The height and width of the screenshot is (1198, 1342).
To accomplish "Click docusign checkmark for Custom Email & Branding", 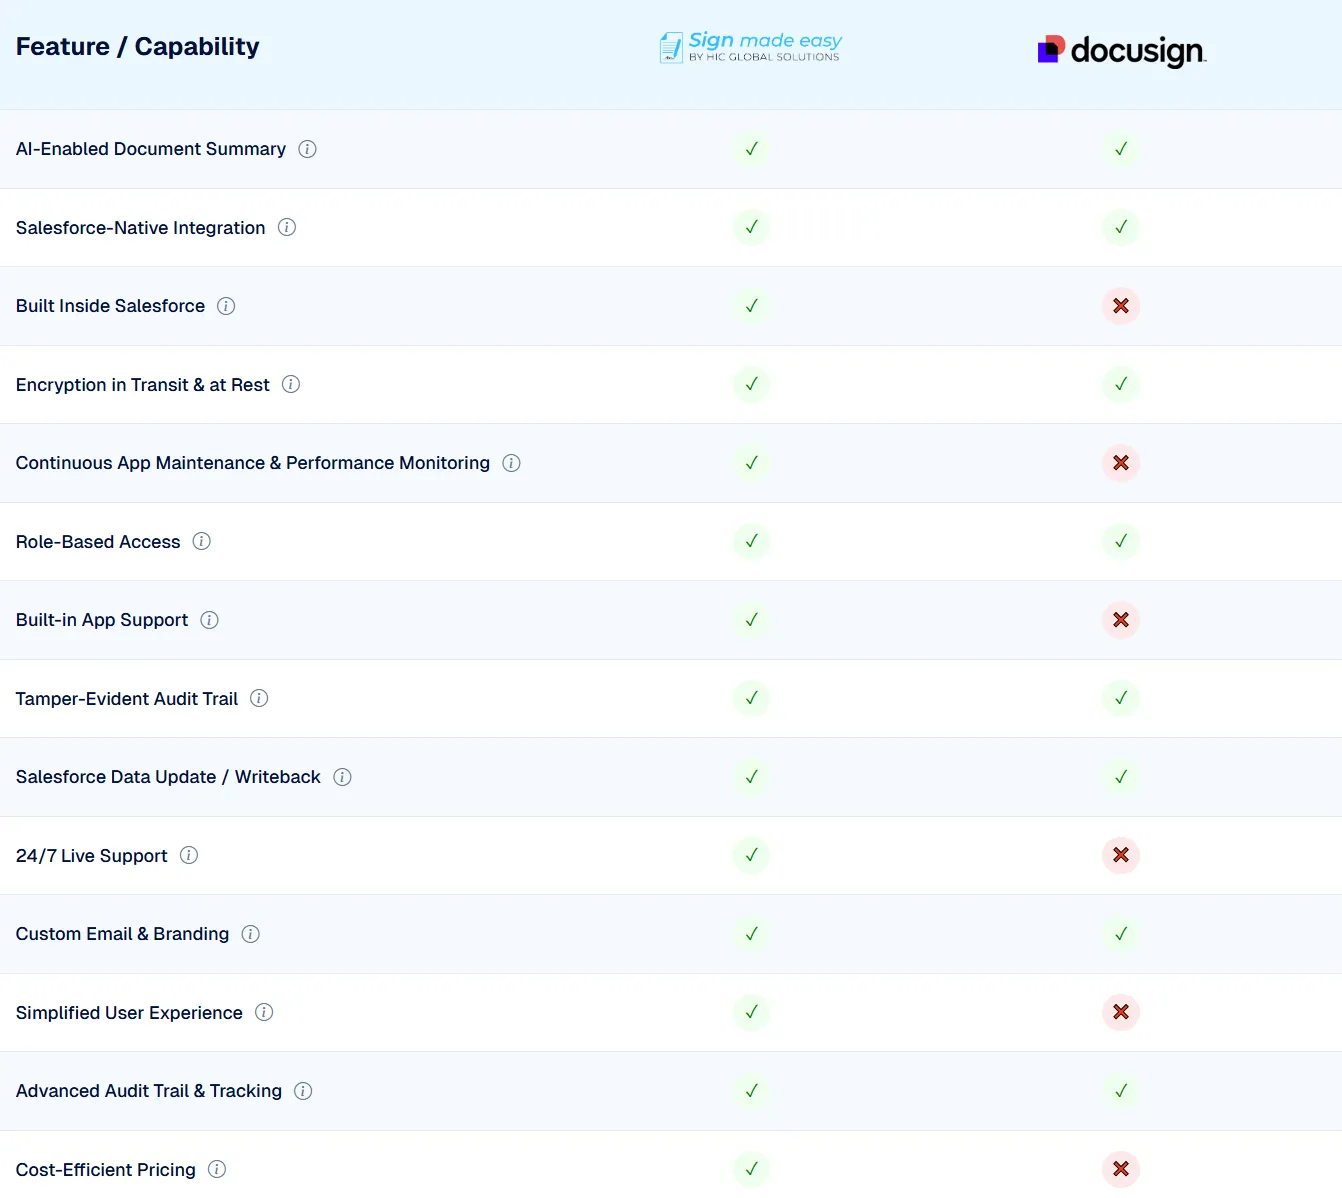I will [x=1121, y=934].
